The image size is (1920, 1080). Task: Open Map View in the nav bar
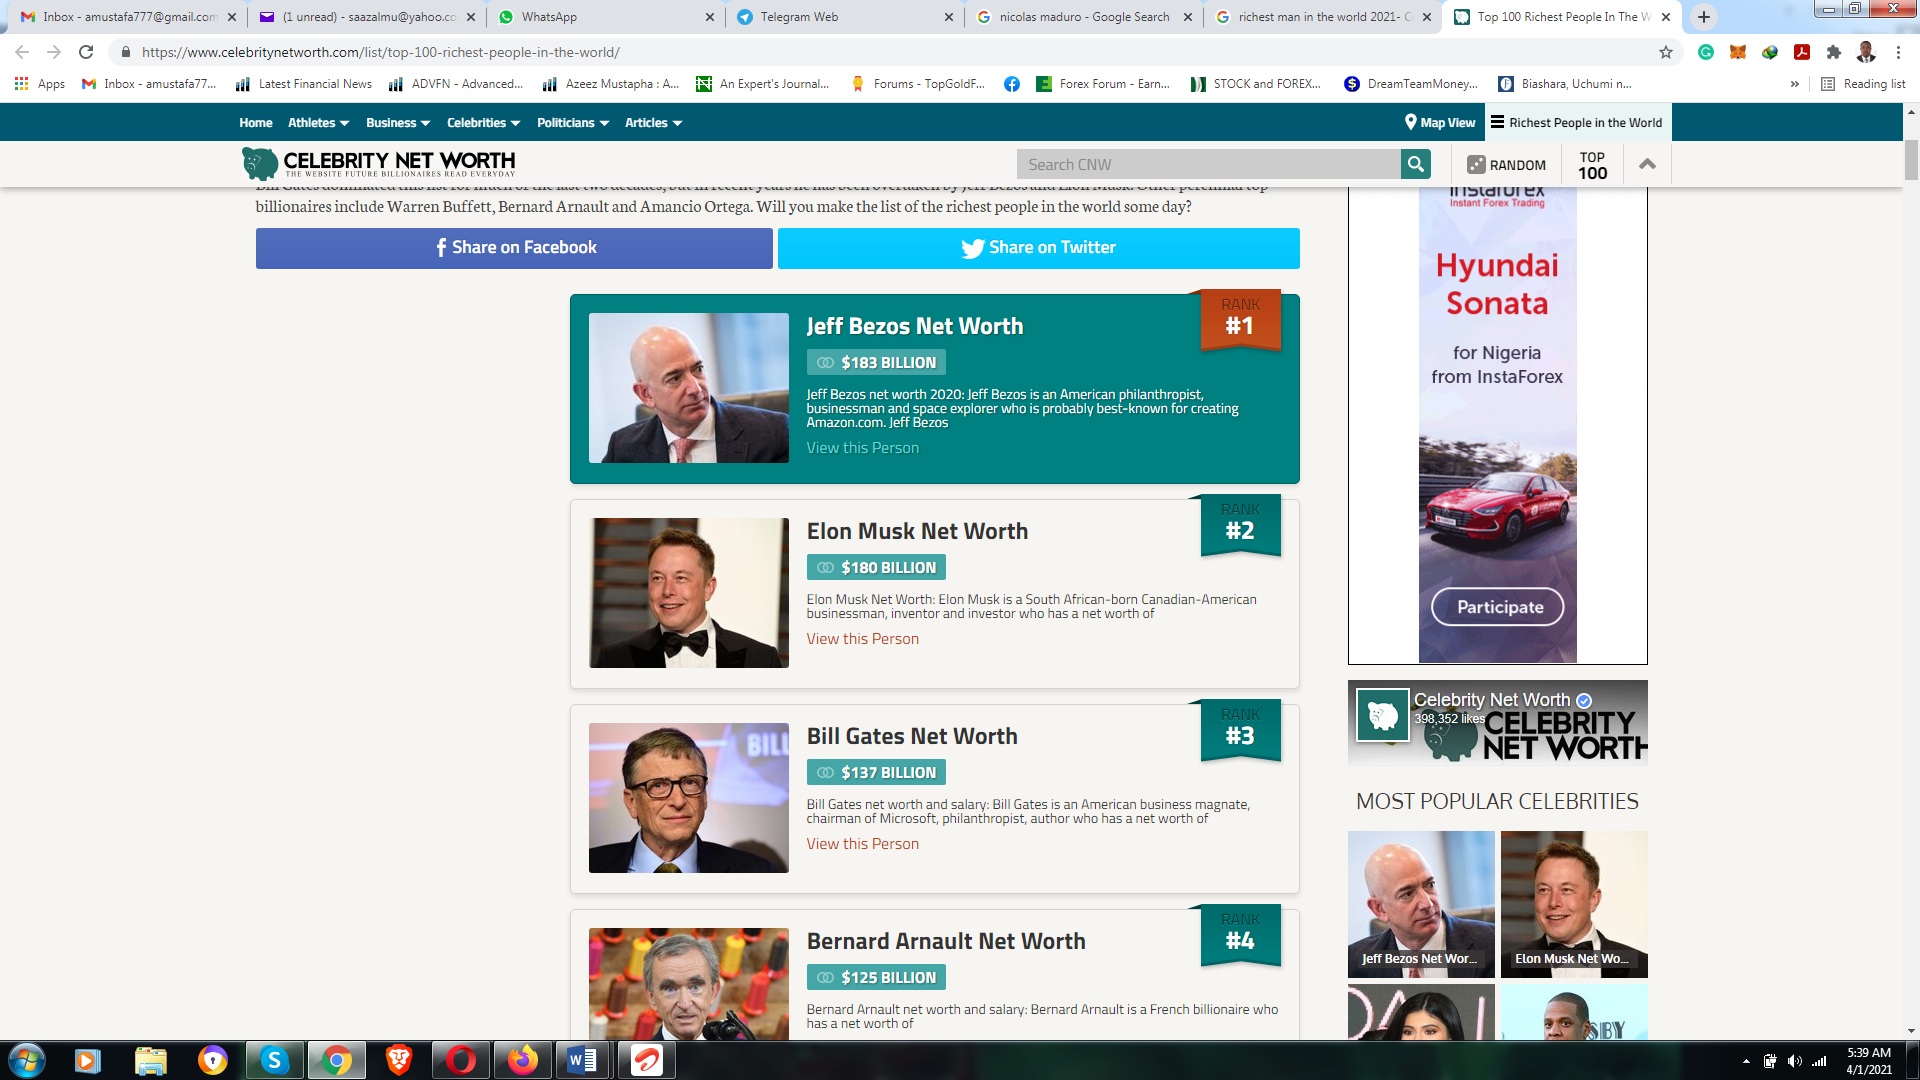(x=1440, y=122)
